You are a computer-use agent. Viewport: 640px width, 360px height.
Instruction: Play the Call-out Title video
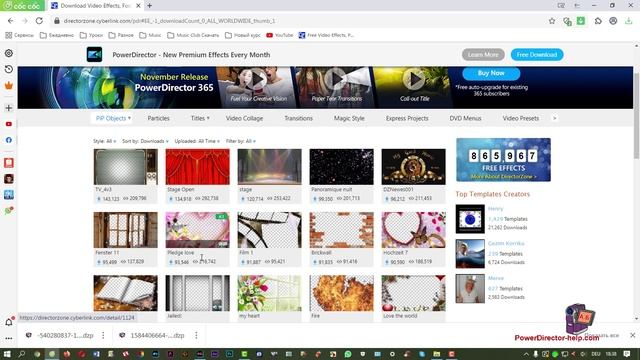tap(414, 79)
